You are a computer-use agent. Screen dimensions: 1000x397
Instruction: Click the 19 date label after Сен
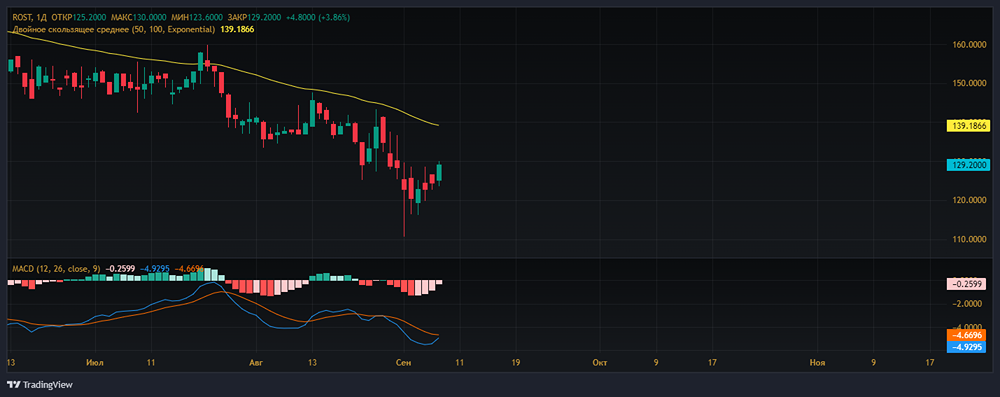pyautogui.click(x=515, y=363)
